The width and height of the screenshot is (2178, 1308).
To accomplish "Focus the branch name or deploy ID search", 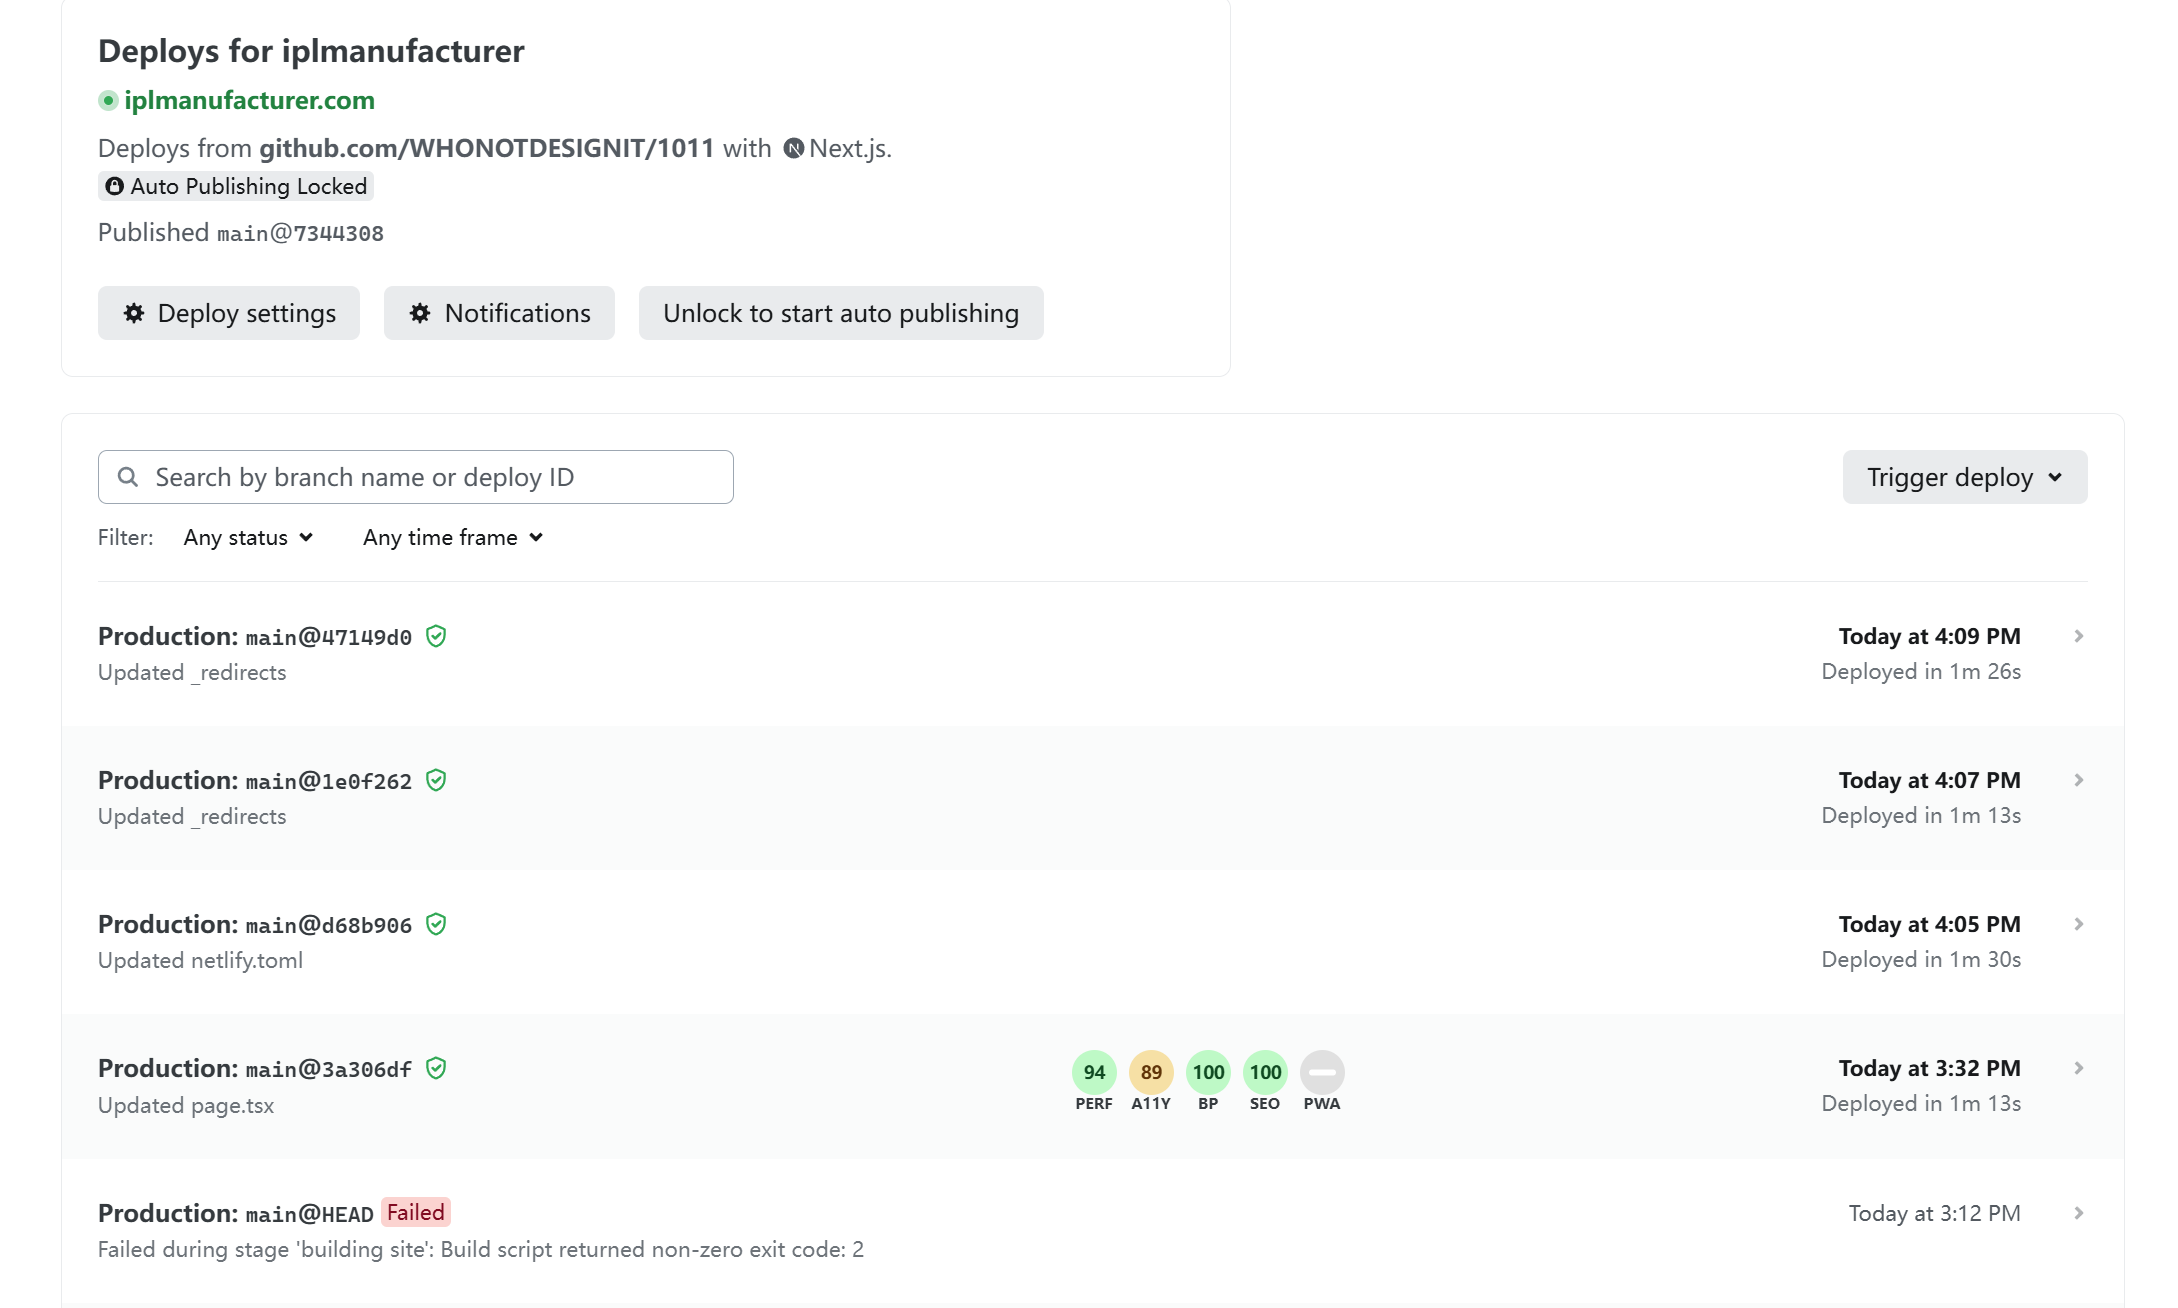I will (x=415, y=477).
